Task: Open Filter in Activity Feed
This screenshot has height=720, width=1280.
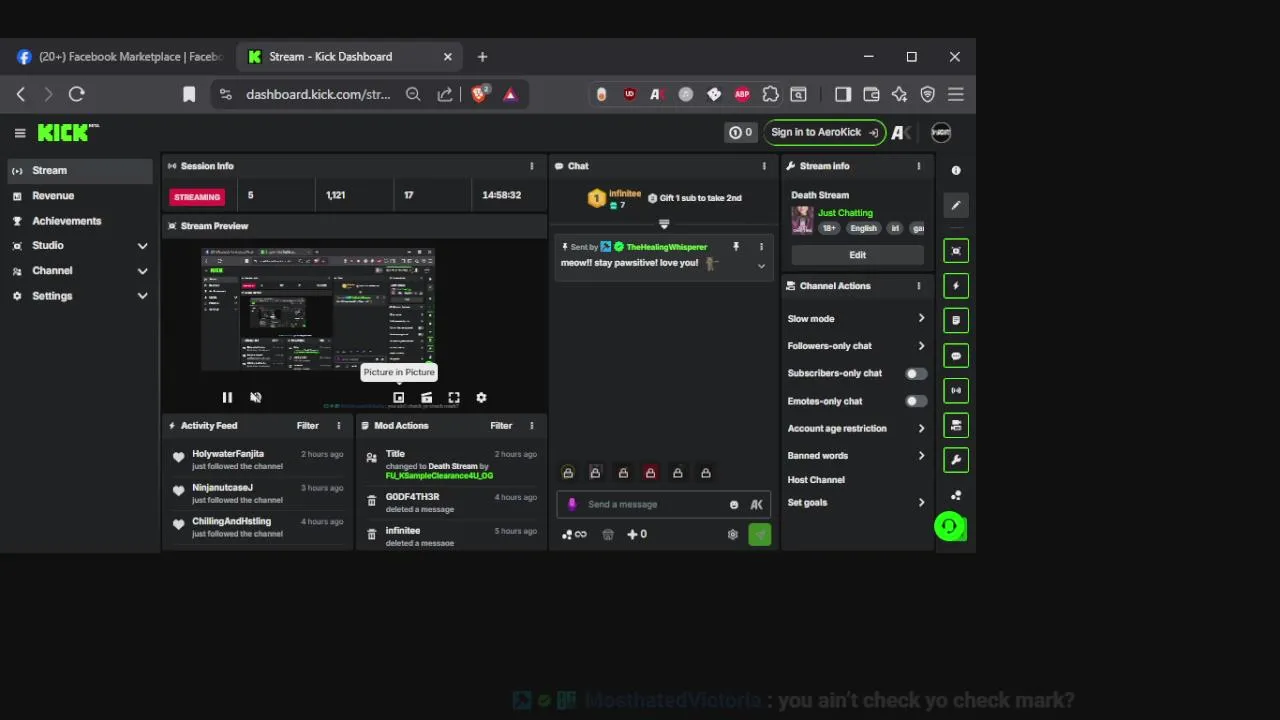Action: click(307, 426)
